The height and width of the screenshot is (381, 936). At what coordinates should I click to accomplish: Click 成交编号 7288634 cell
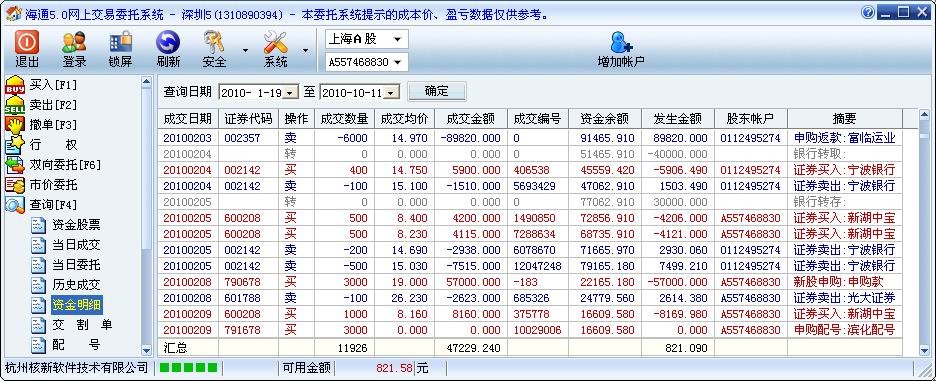(538, 233)
